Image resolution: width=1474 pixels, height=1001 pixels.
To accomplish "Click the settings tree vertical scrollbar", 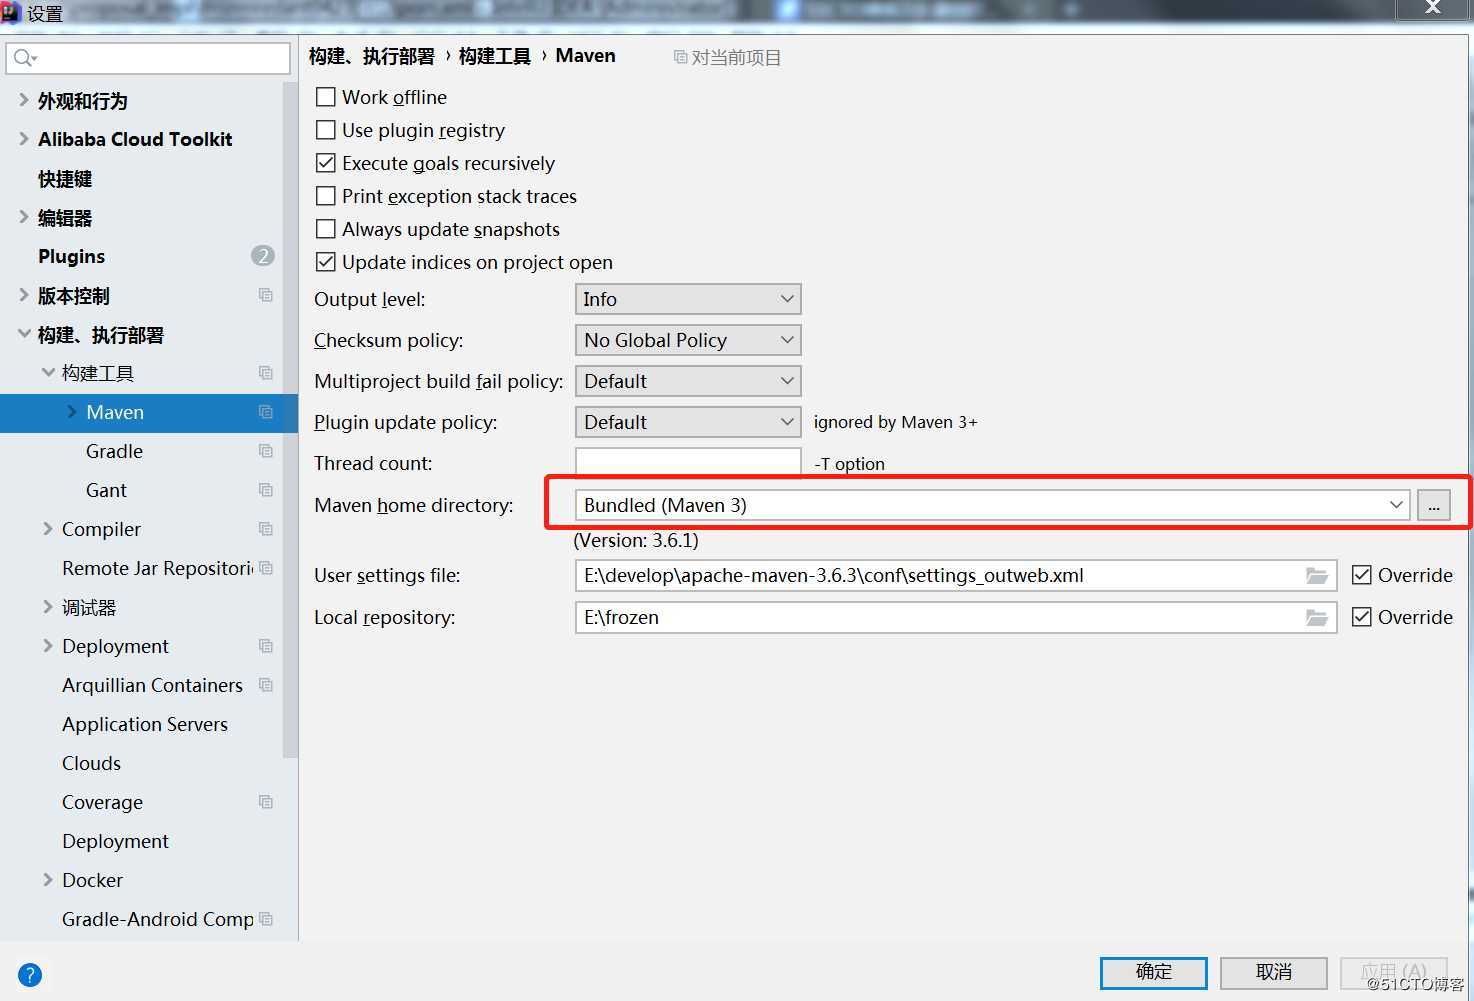I will [x=290, y=420].
